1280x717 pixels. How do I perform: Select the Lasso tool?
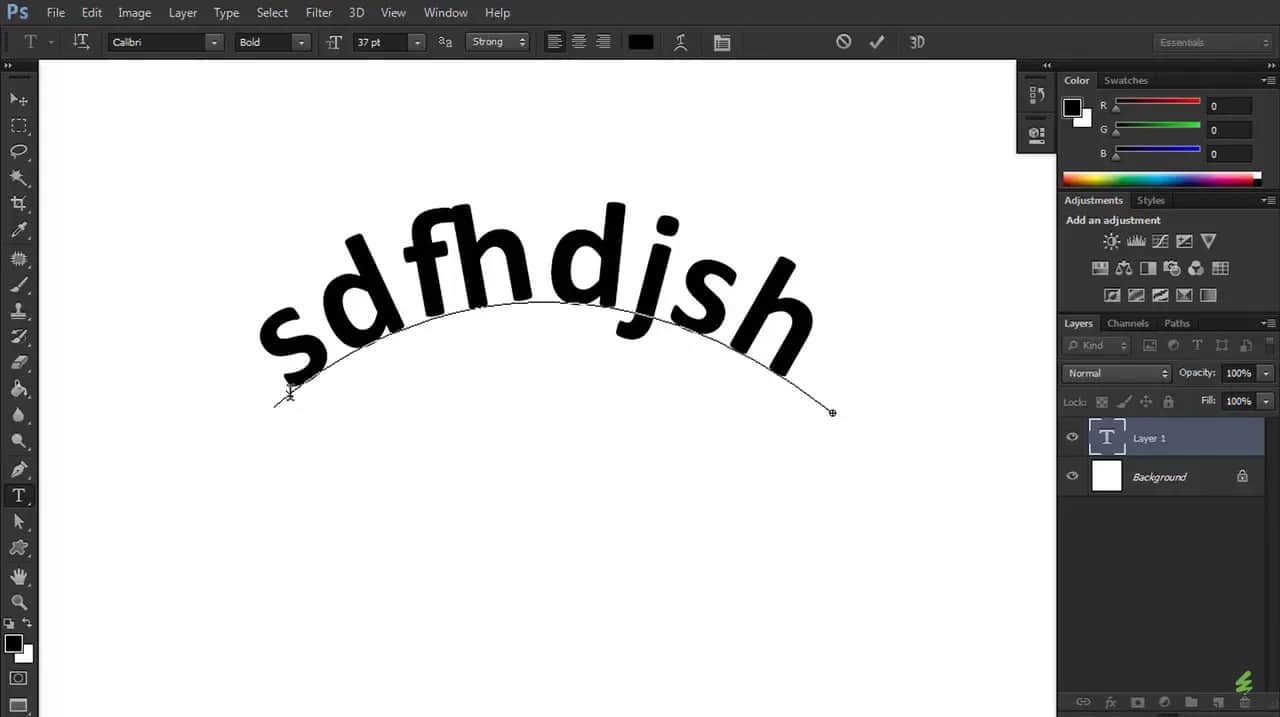[x=18, y=152]
